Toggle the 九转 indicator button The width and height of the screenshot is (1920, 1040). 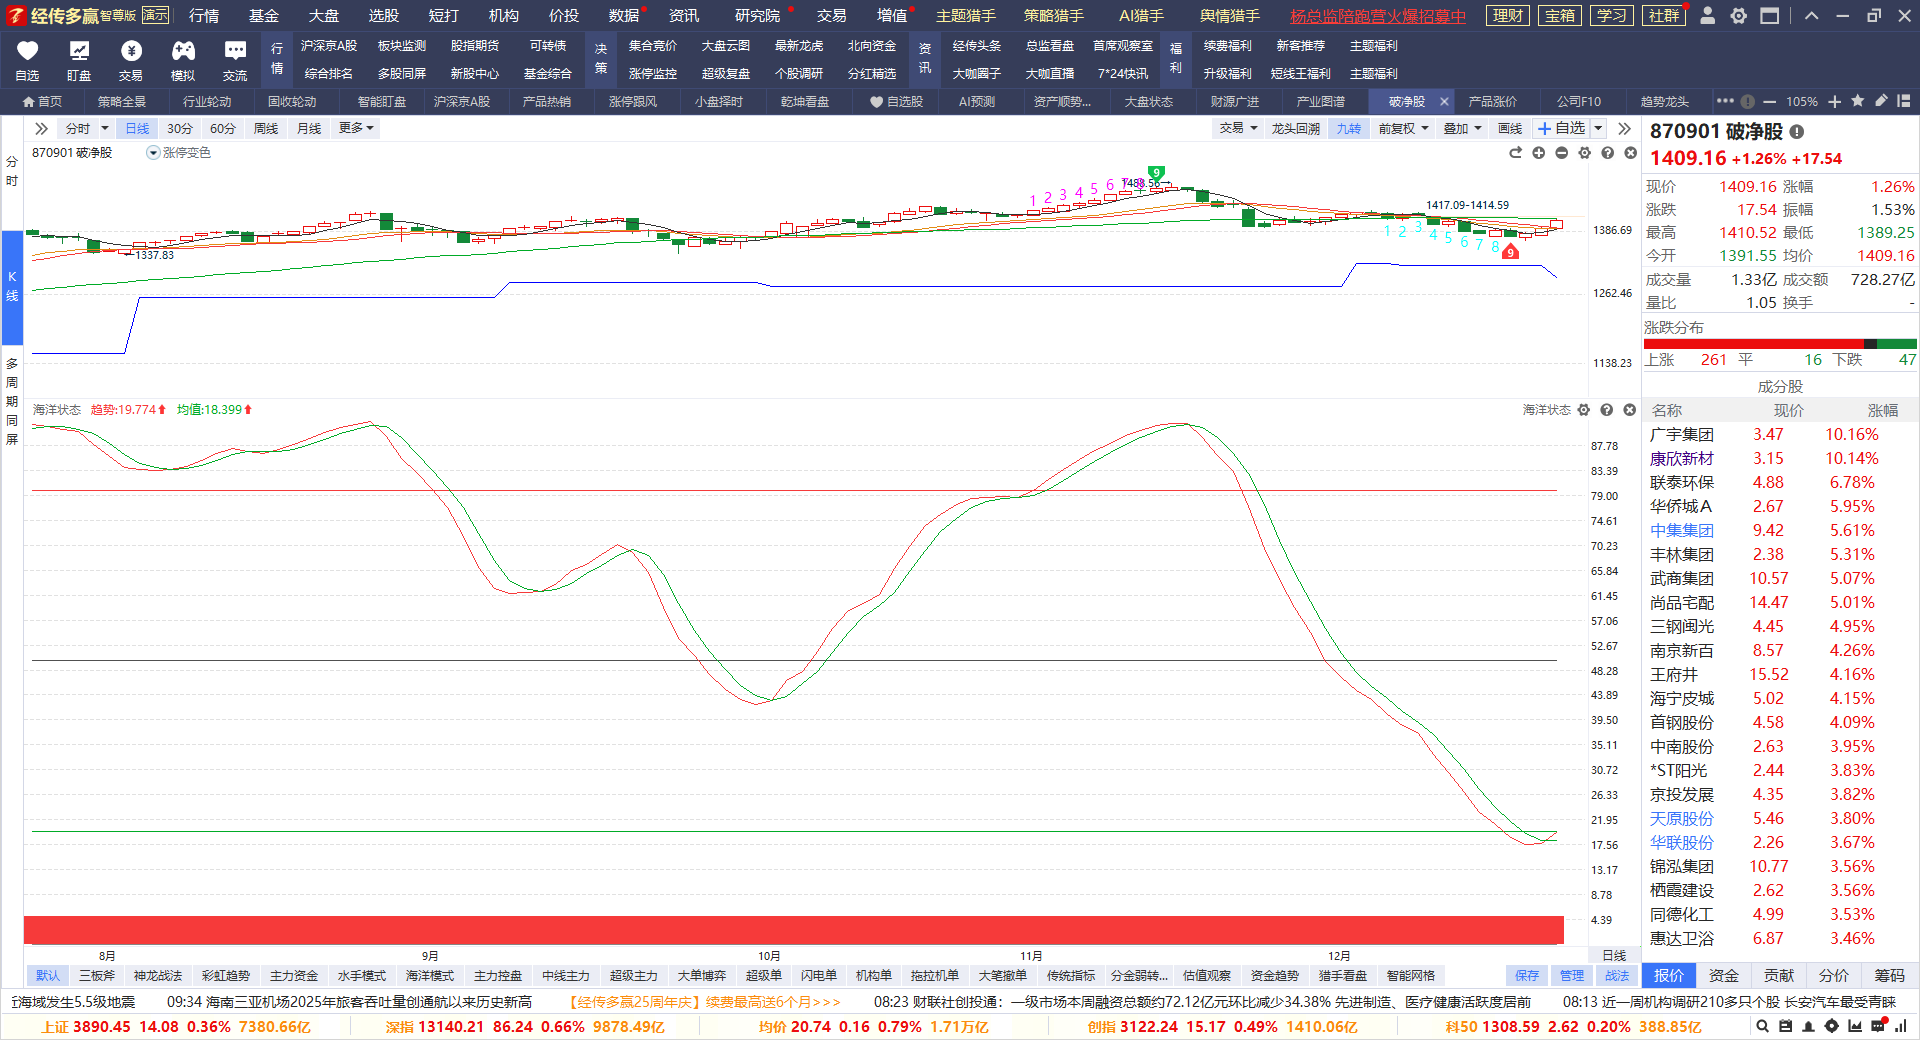(x=1349, y=129)
